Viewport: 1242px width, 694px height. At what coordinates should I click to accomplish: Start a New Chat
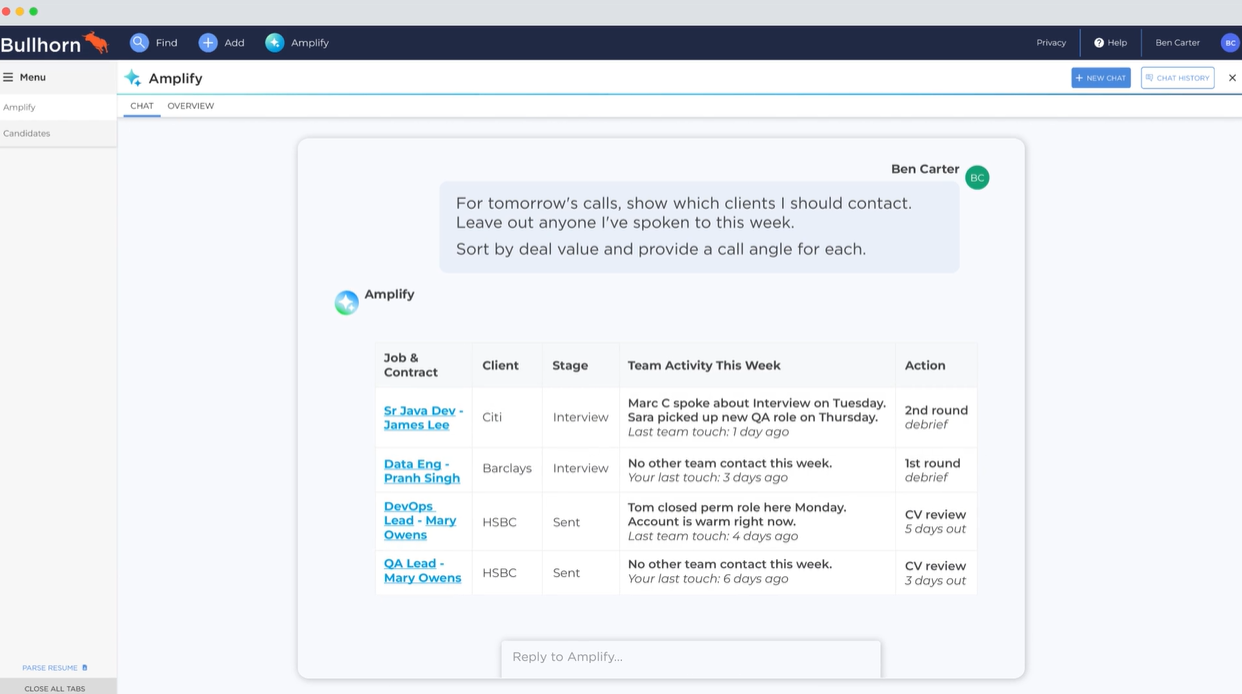(1100, 78)
